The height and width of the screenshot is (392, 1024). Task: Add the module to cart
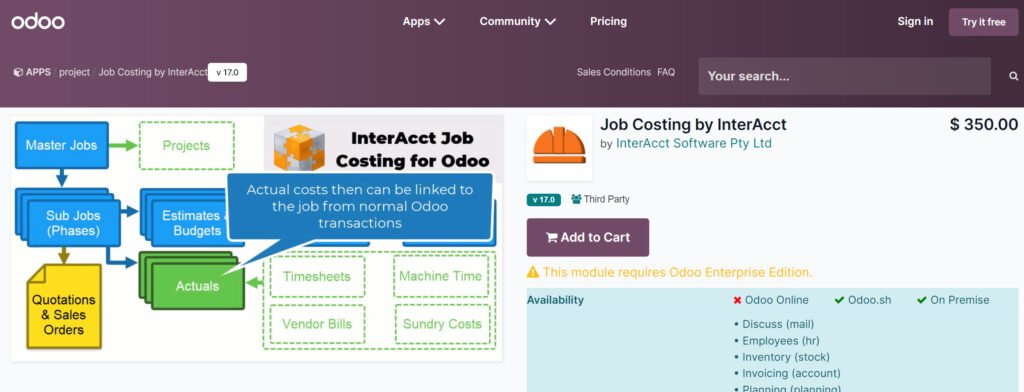coord(588,237)
